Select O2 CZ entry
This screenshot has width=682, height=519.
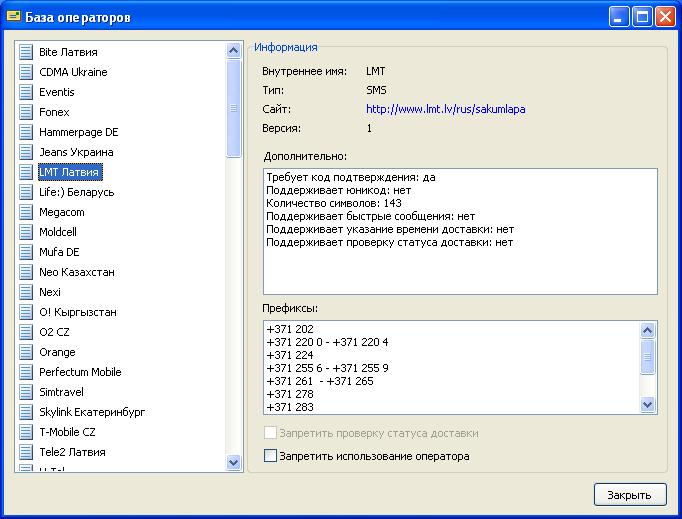click(54, 332)
